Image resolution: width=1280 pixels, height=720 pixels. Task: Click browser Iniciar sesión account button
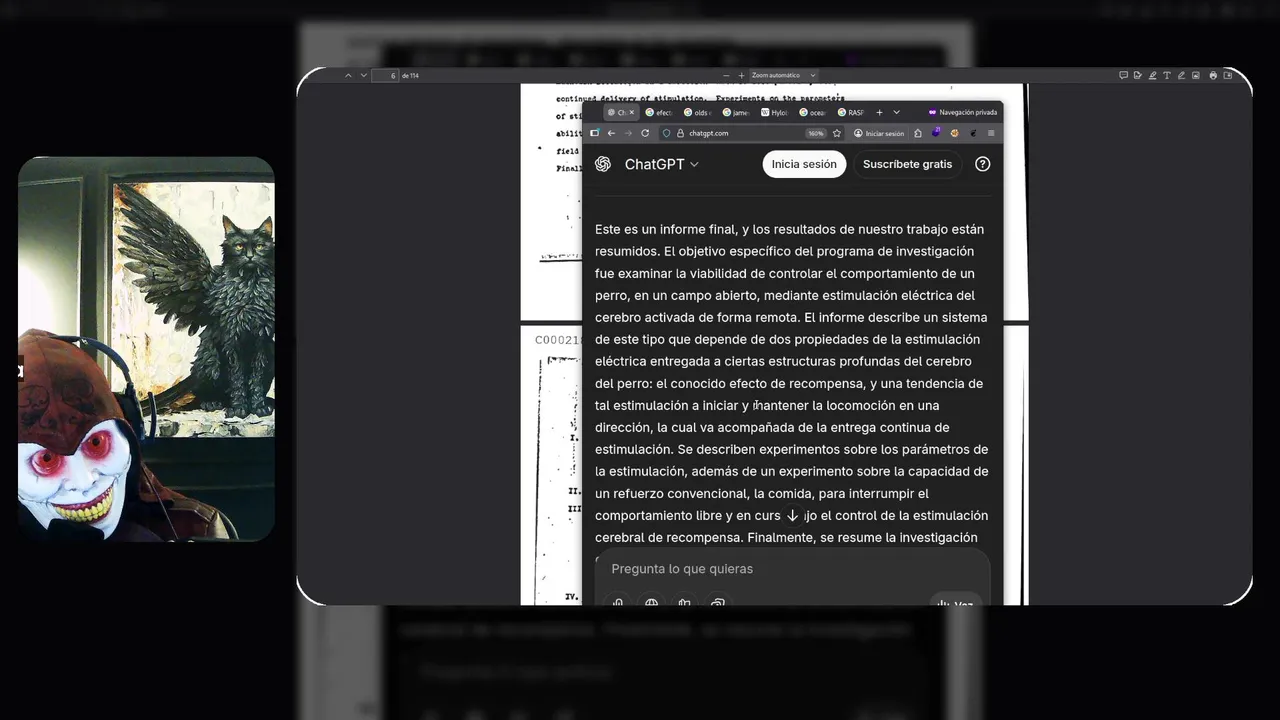tap(877, 133)
